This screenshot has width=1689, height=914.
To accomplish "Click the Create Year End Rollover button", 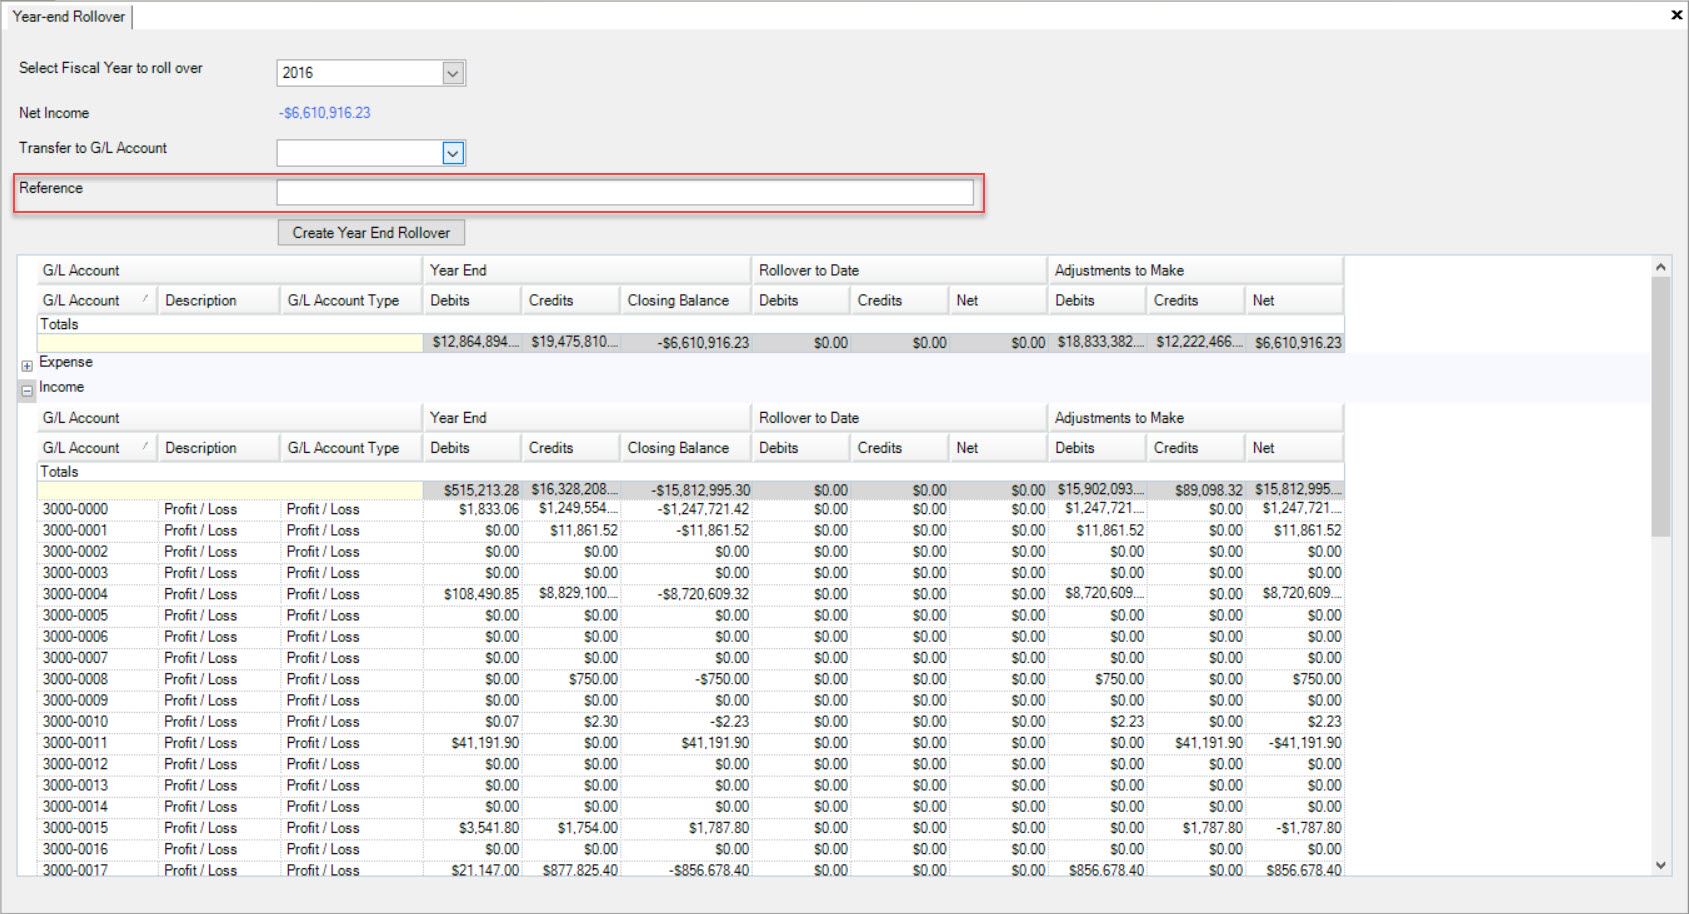I will click(371, 233).
